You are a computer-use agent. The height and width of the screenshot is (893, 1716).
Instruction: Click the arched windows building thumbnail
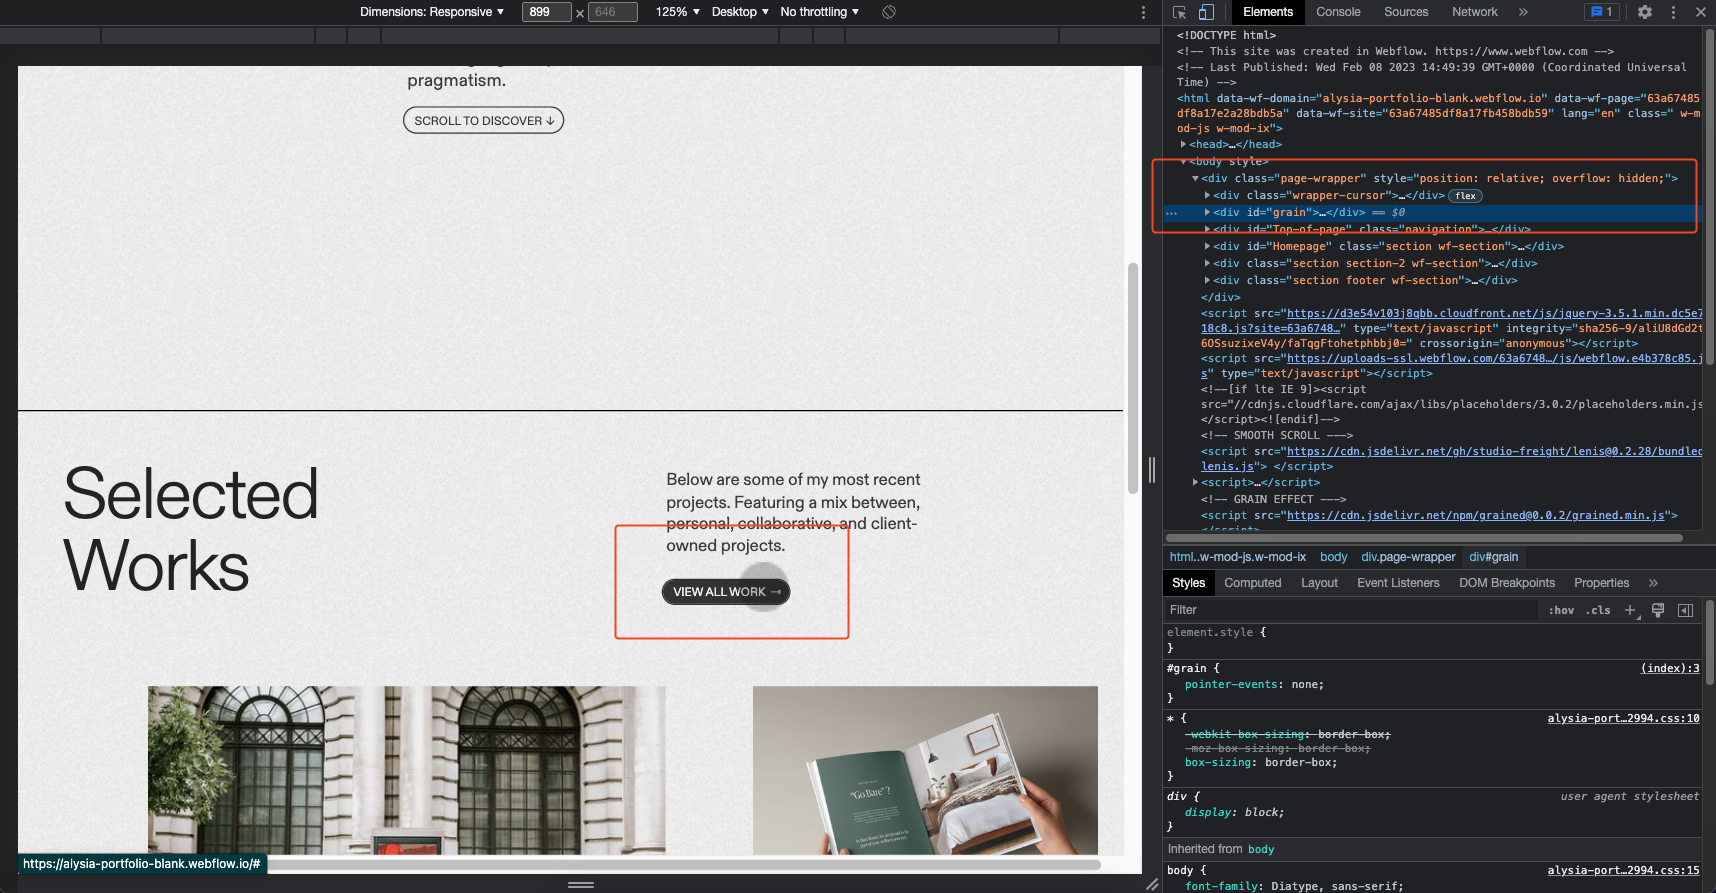406,770
